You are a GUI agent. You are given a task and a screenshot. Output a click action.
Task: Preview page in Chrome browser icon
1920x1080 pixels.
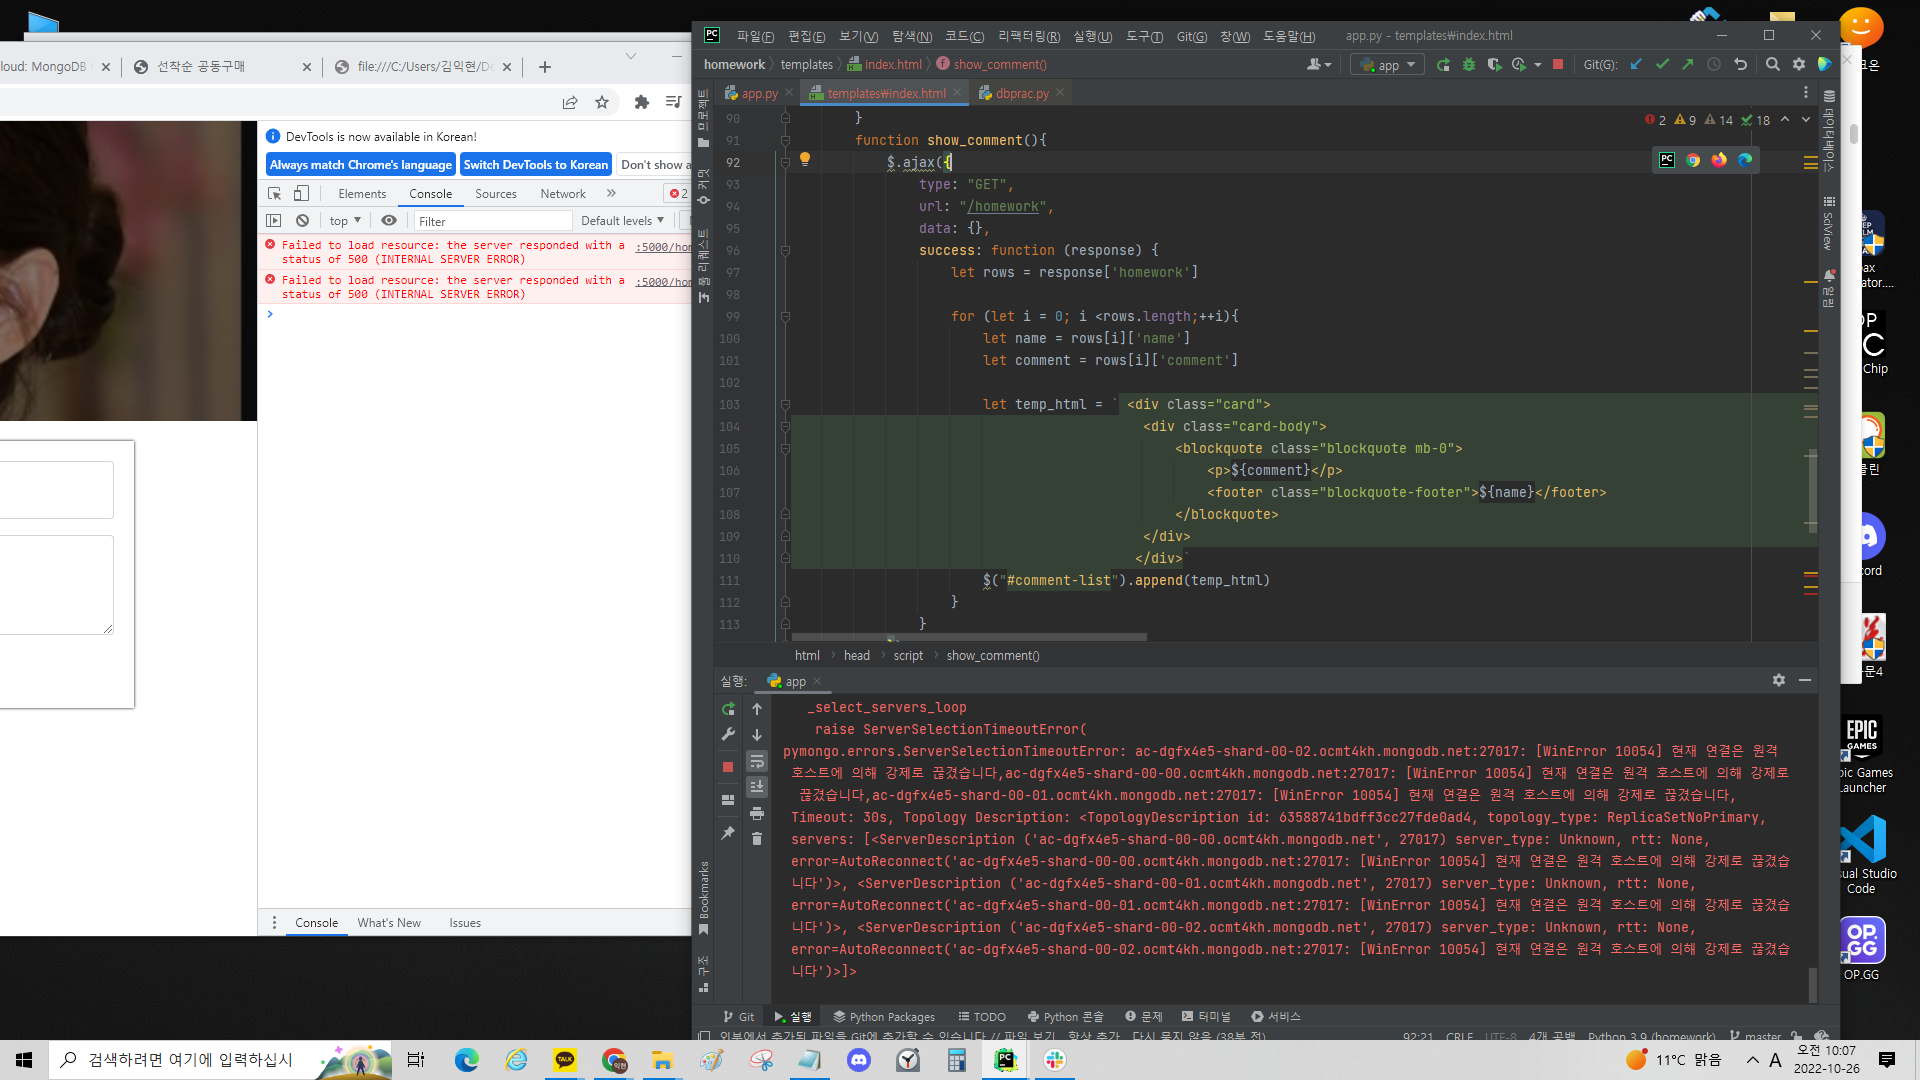click(x=1693, y=160)
